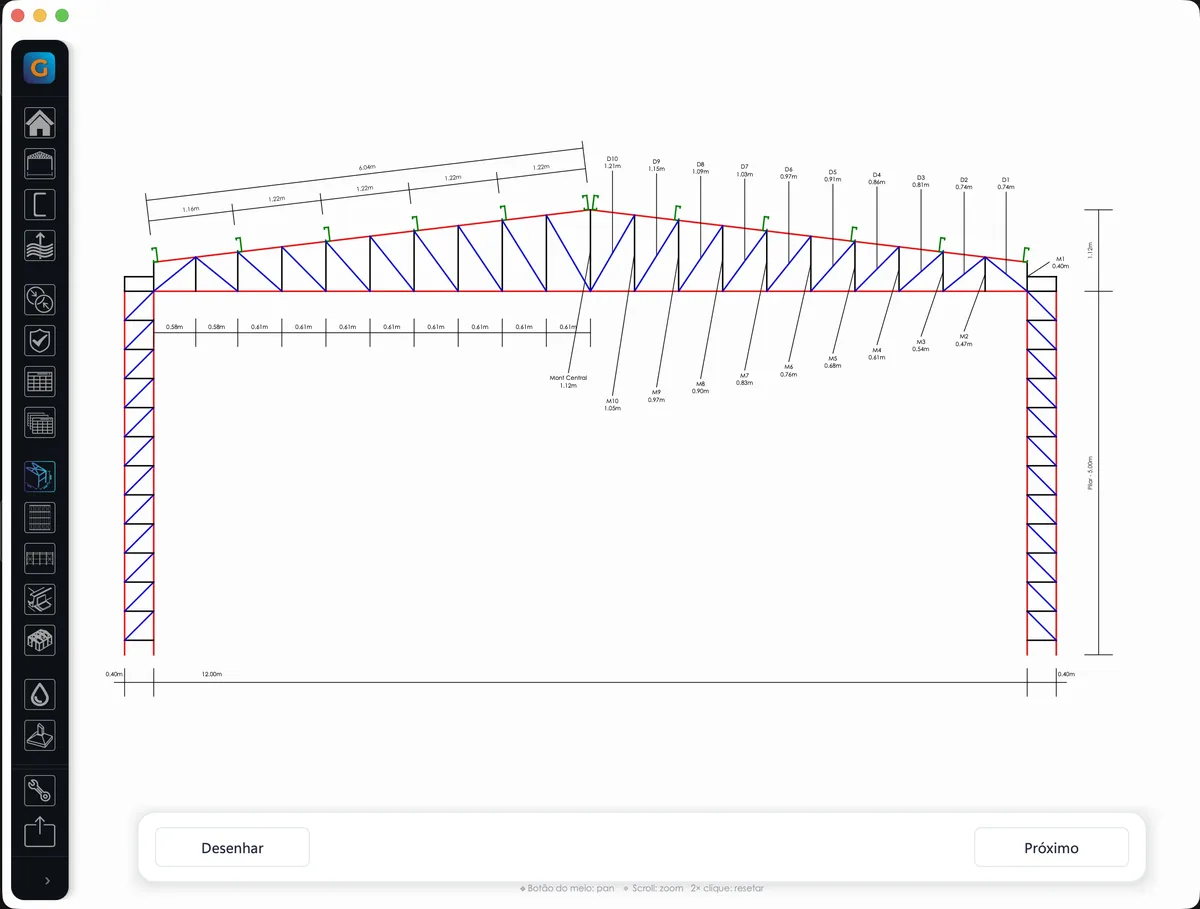Click the two-circles arrows forces icon
Image resolution: width=1200 pixels, height=909 pixels.
tap(40, 300)
